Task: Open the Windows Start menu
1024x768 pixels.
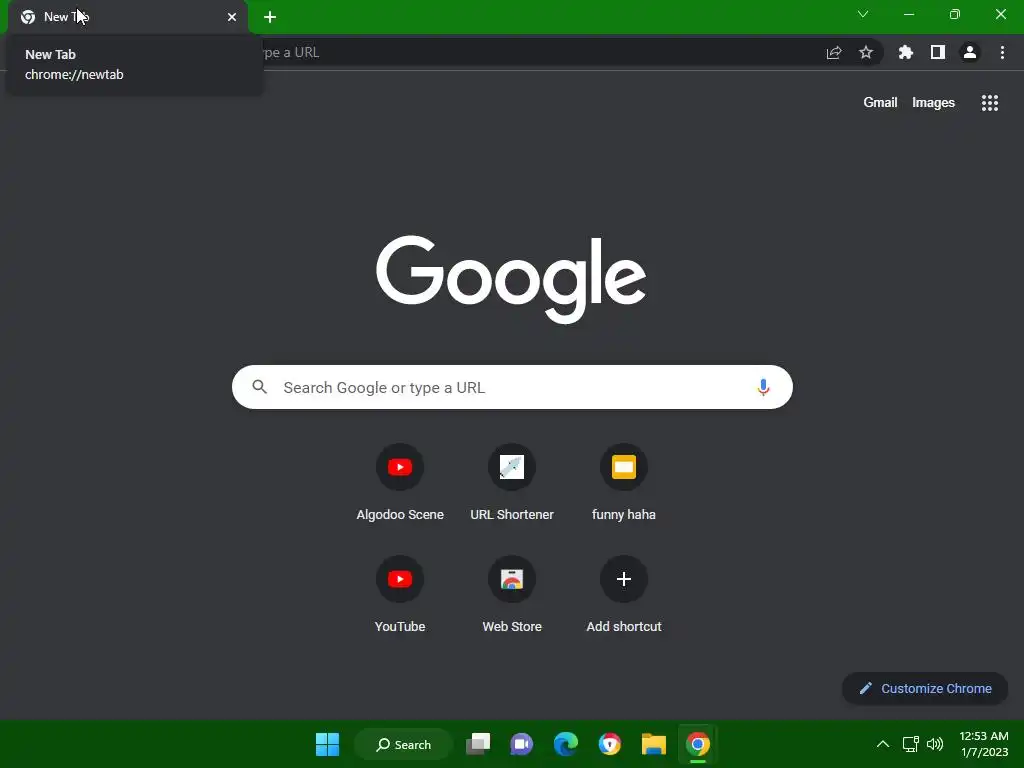Action: coord(327,744)
